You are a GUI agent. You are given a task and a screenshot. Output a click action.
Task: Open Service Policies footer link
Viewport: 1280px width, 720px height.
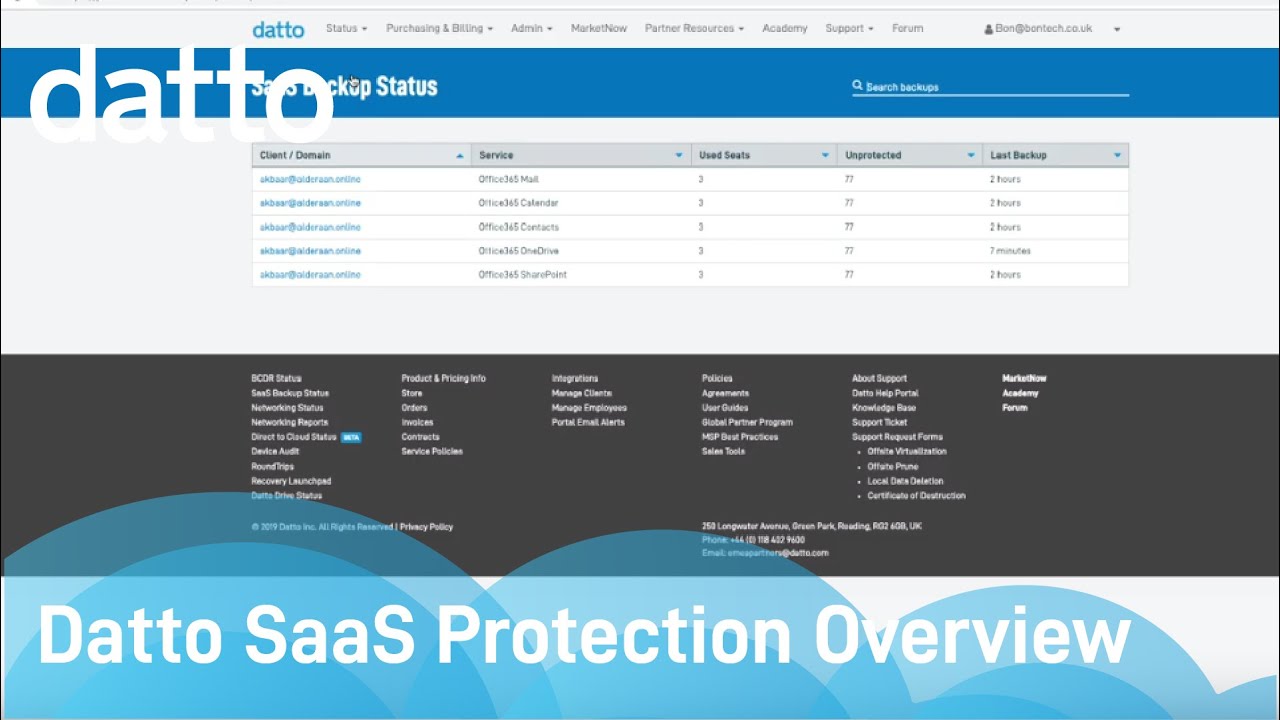point(432,451)
